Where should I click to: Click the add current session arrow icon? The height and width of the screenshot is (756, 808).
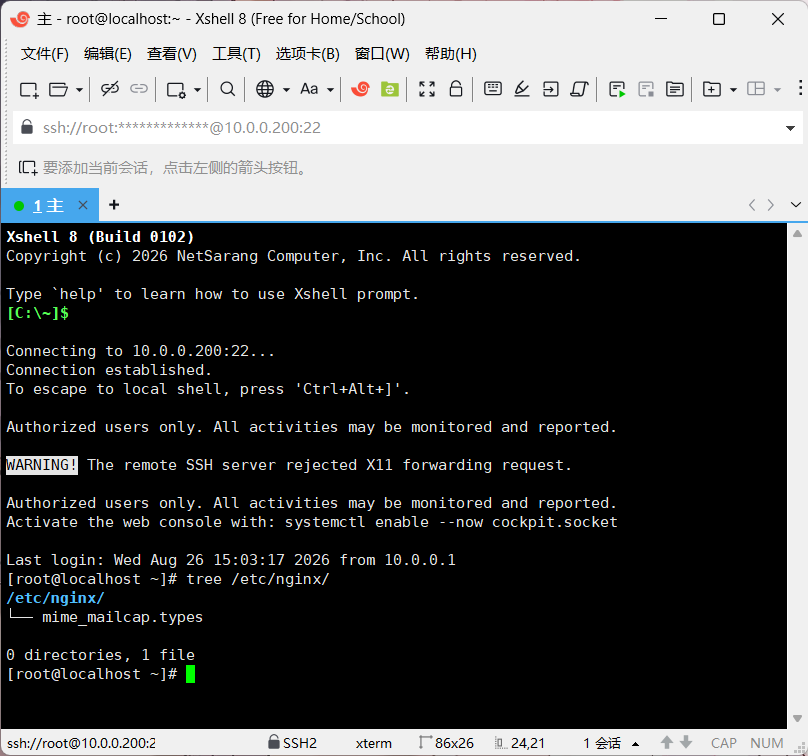tap(28, 167)
